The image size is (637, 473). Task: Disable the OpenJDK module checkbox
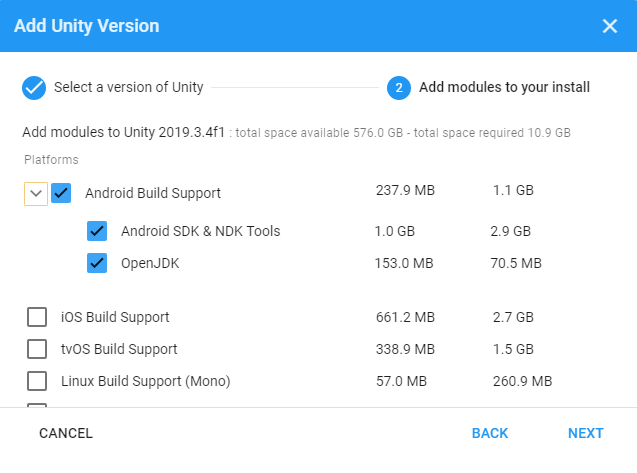click(x=97, y=263)
